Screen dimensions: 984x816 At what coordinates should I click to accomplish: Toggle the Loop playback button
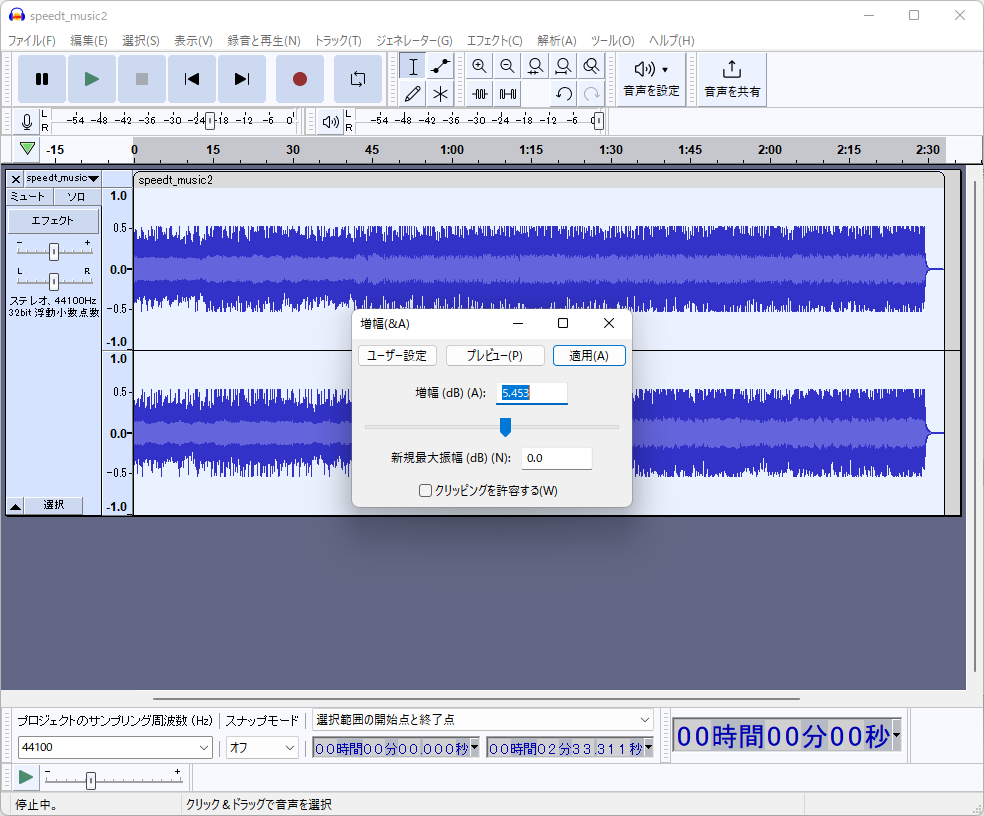[x=357, y=79]
